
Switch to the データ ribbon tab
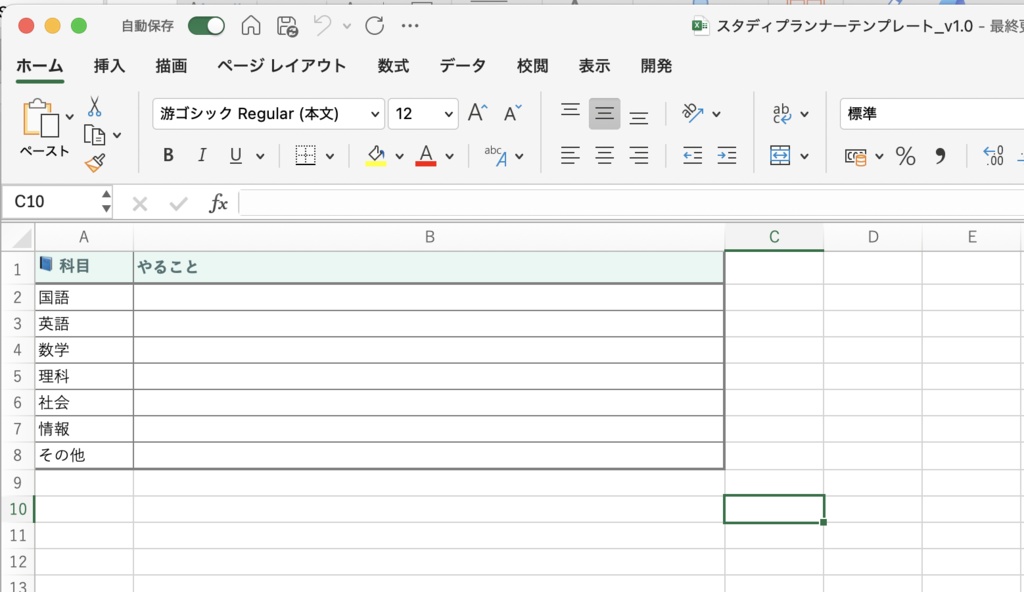462,66
